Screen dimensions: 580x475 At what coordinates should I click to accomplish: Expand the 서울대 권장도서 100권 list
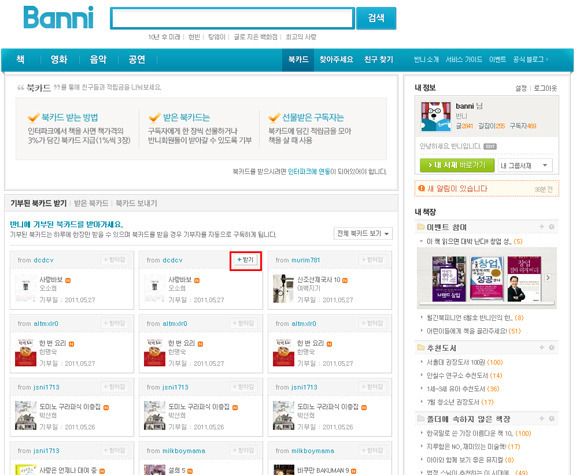(421, 362)
